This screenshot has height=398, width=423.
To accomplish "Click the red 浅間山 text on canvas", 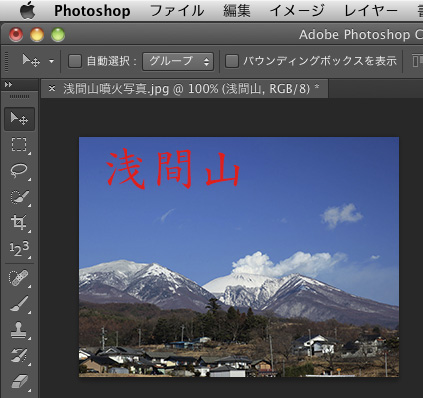I will pyautogui.click(x=173, y=168).
